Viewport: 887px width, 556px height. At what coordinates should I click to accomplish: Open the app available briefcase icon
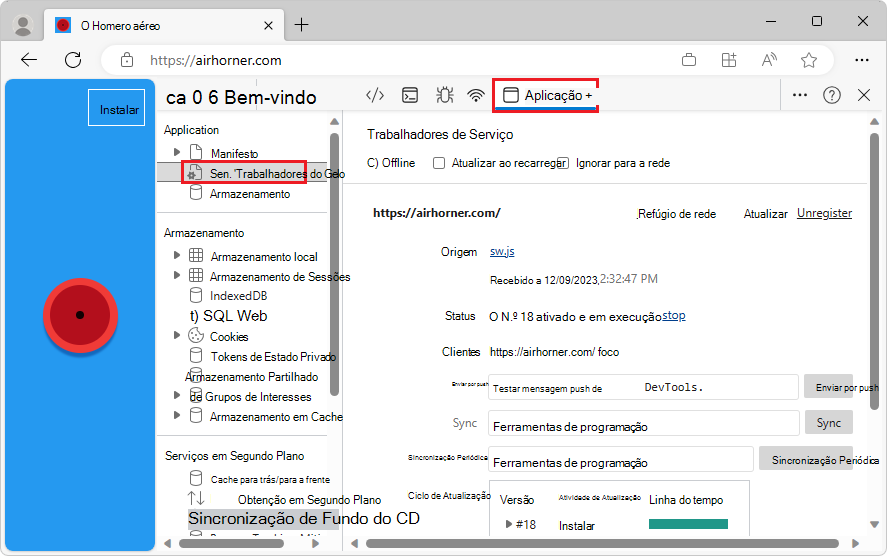click(x=689, y=60)
